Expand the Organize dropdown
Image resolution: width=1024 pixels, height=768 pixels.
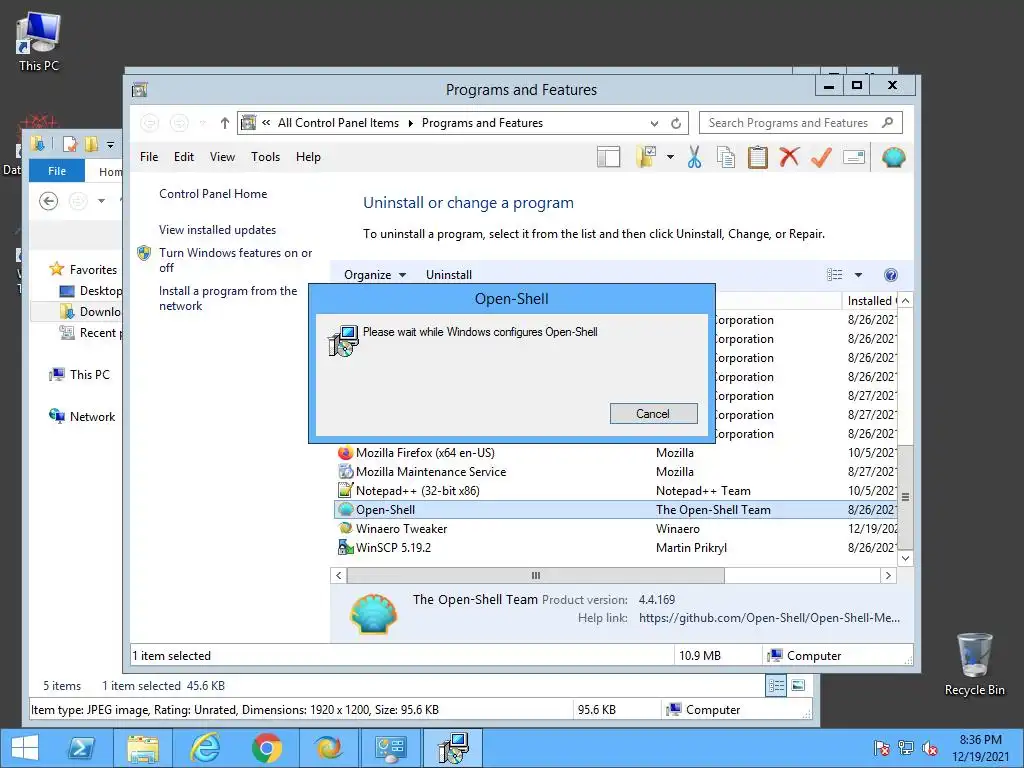375,275
